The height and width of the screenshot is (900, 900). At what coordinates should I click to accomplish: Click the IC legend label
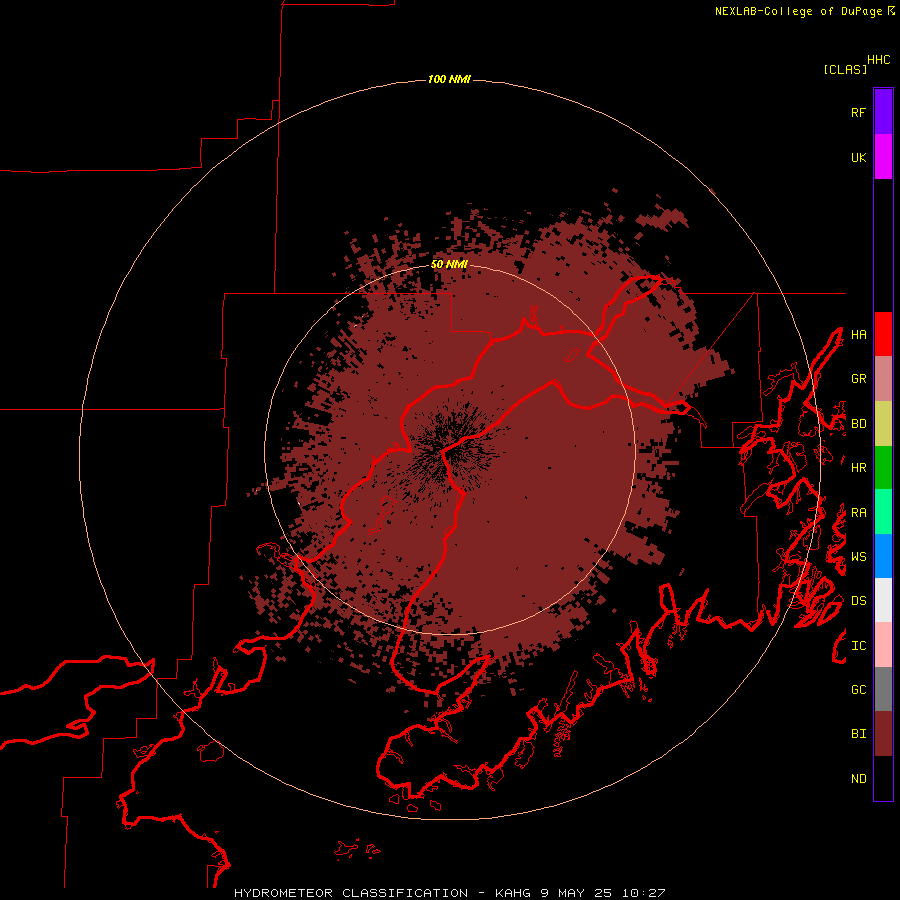(858, 646)
